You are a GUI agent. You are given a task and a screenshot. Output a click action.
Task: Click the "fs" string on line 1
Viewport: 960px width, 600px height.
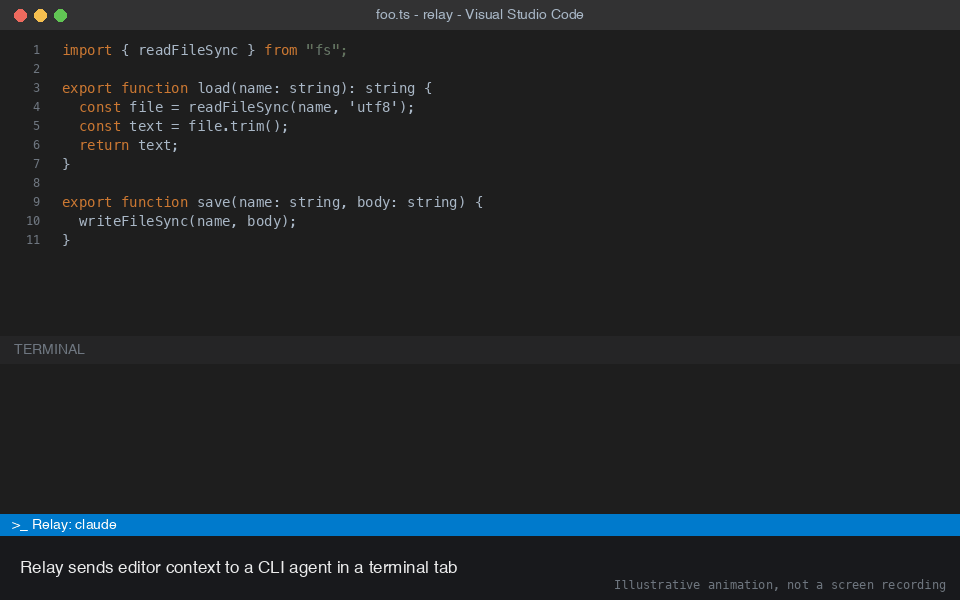point(323,50)
